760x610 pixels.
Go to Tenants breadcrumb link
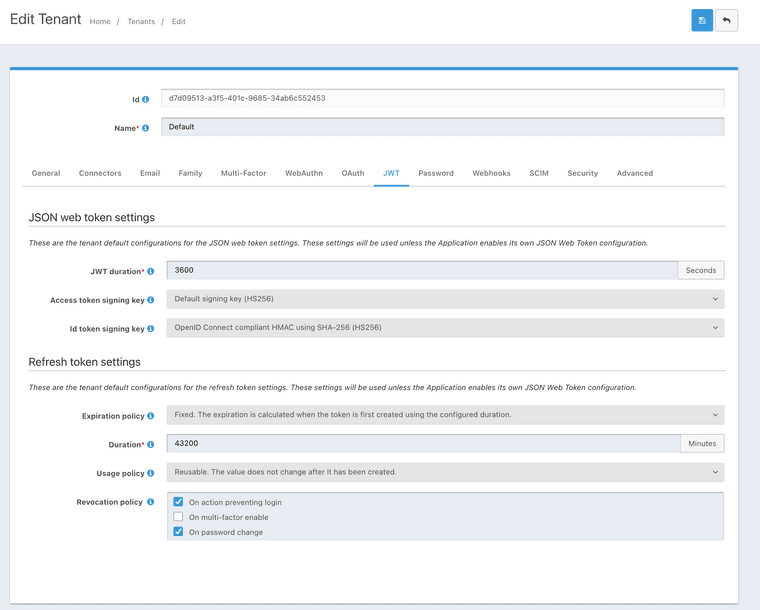pyautogui.click(x=141, y=21)
